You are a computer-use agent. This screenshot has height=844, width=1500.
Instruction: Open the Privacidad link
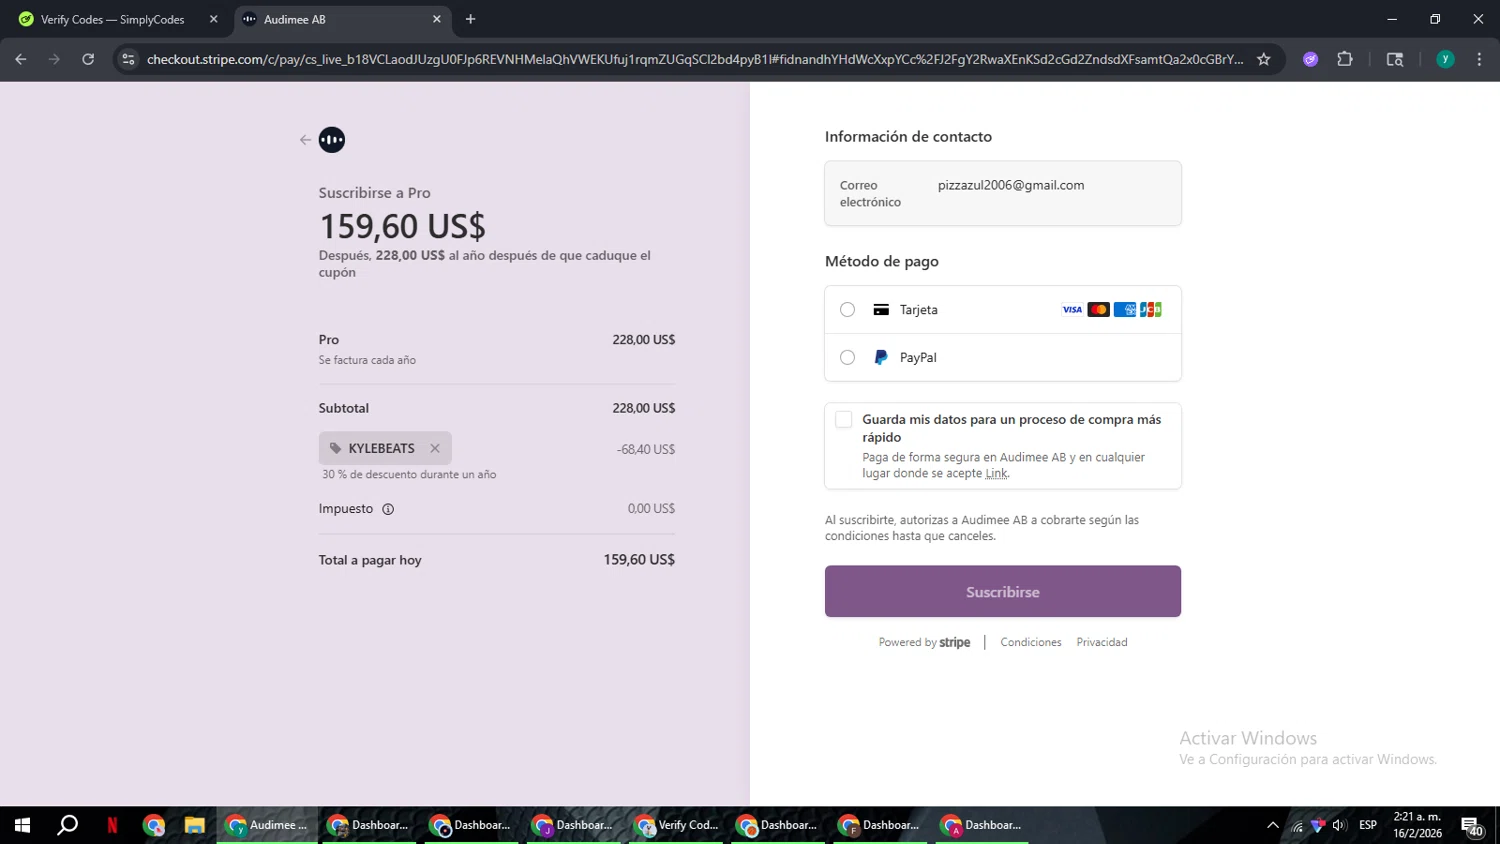tap(1102, 642)
